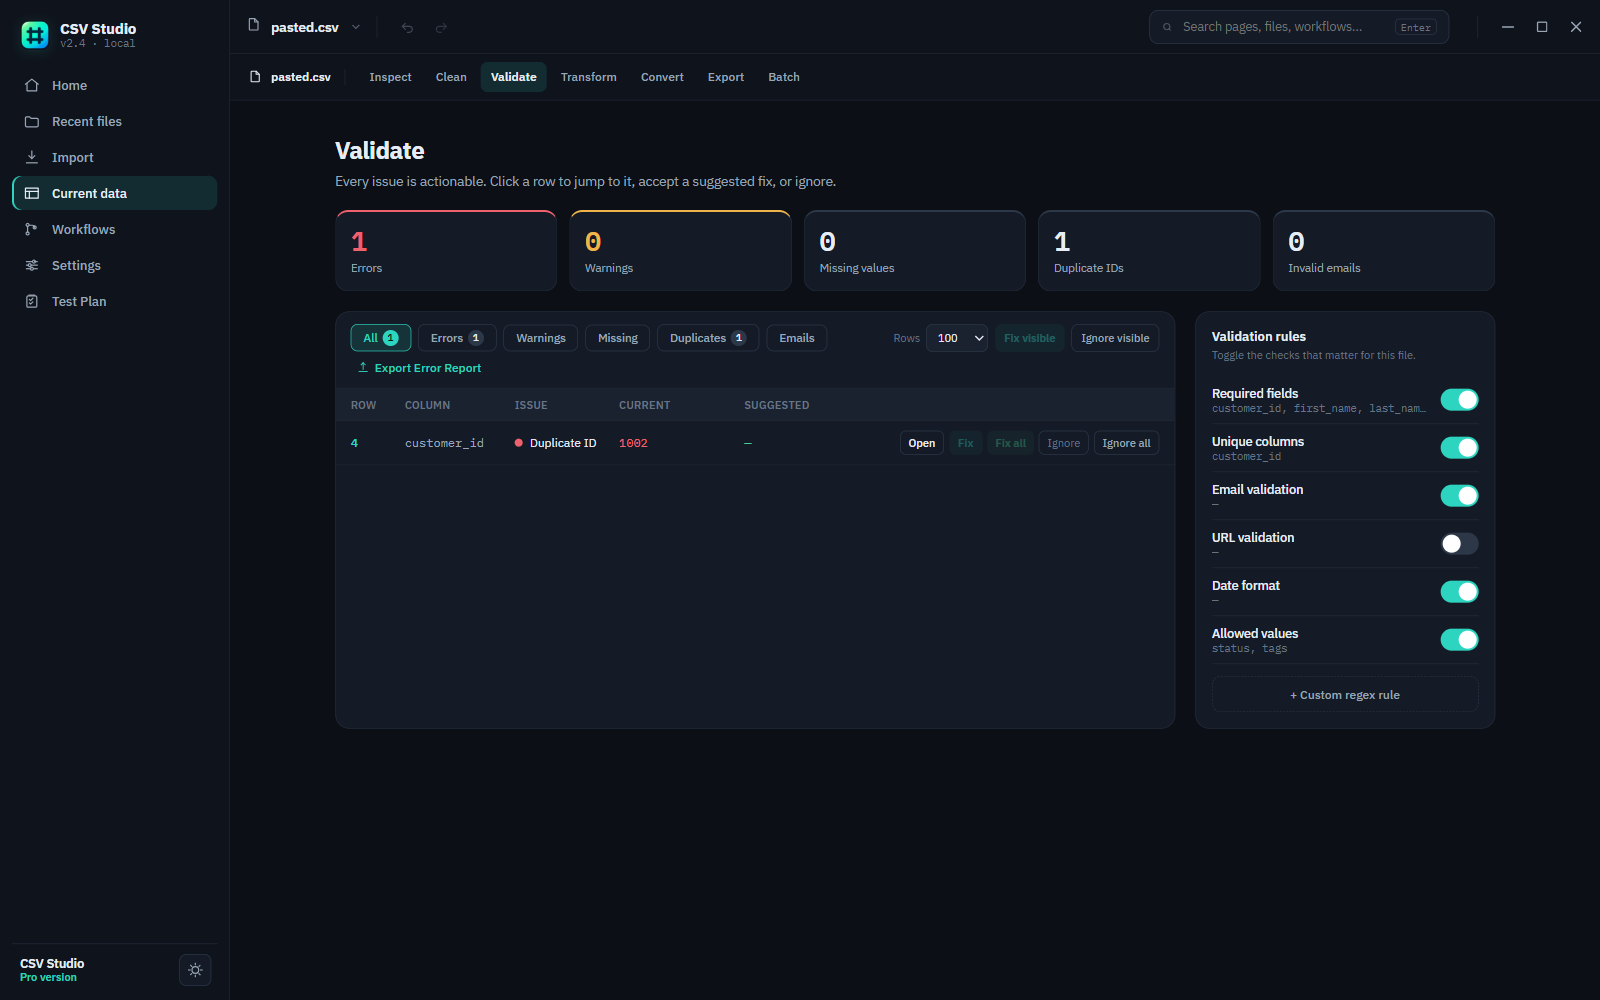Click Open on Duplicate ID row

click(x=922, y=443)
